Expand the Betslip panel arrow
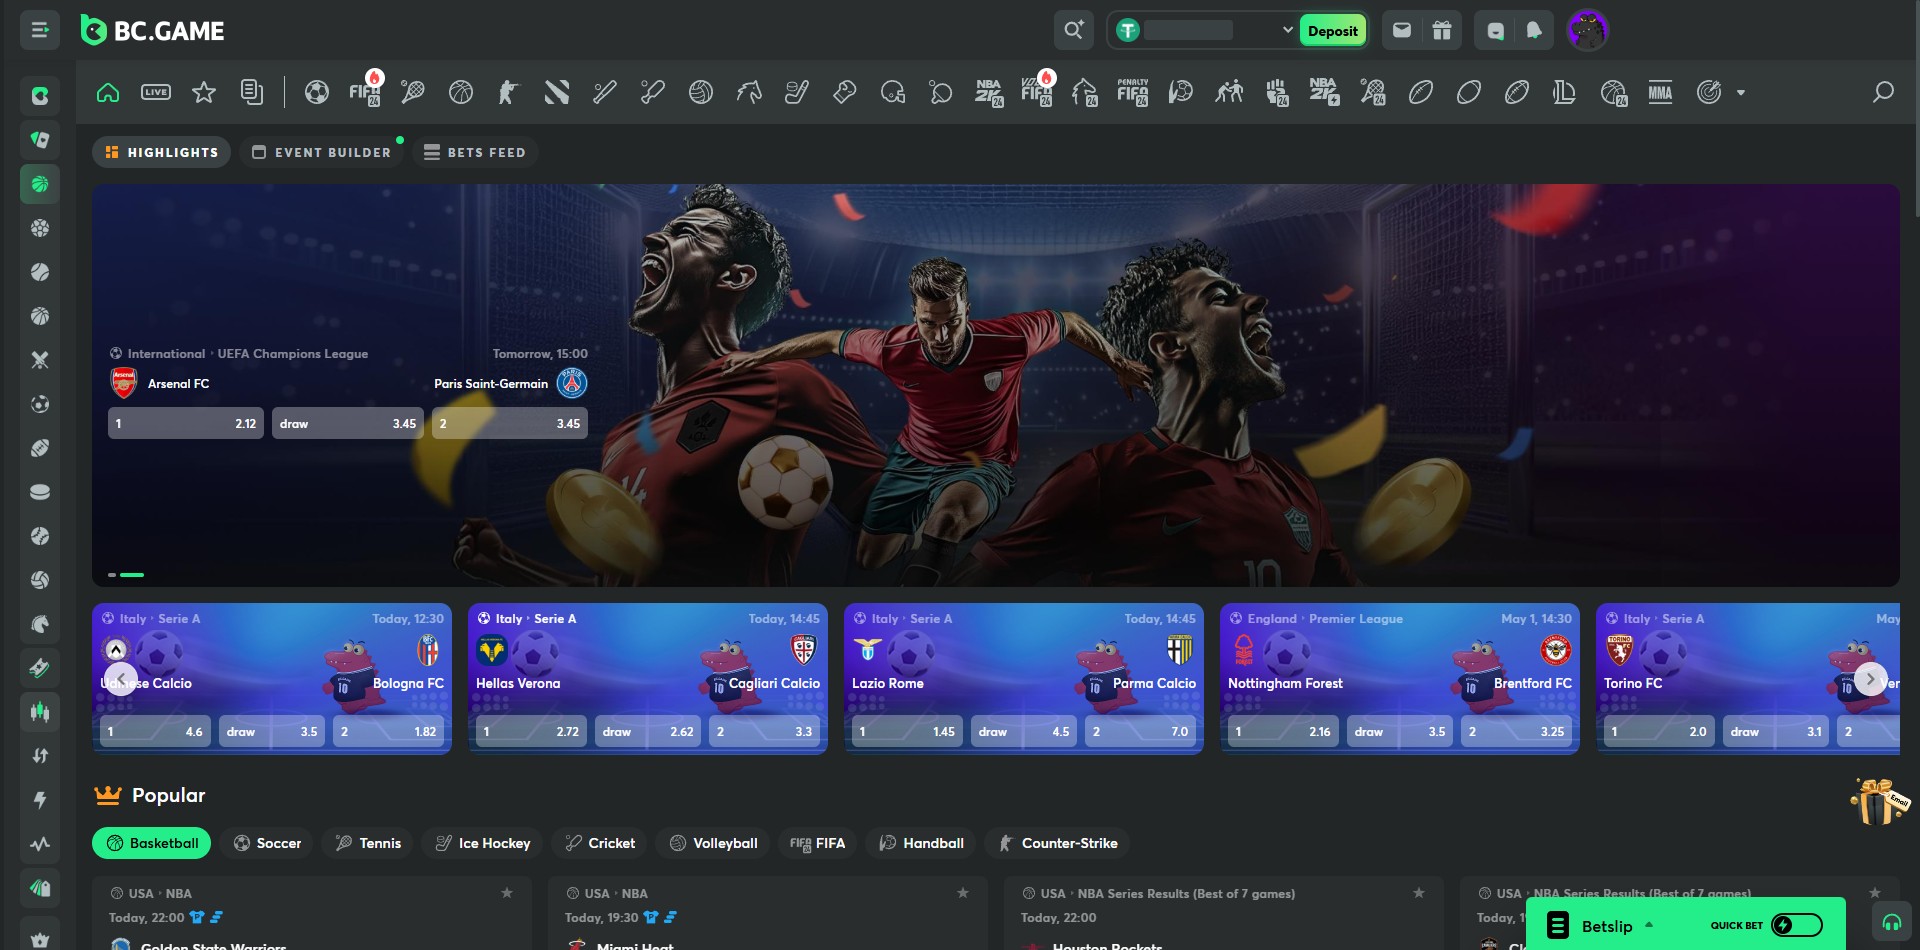The height and width of the screenshot is (950, 1920). 1649,925
